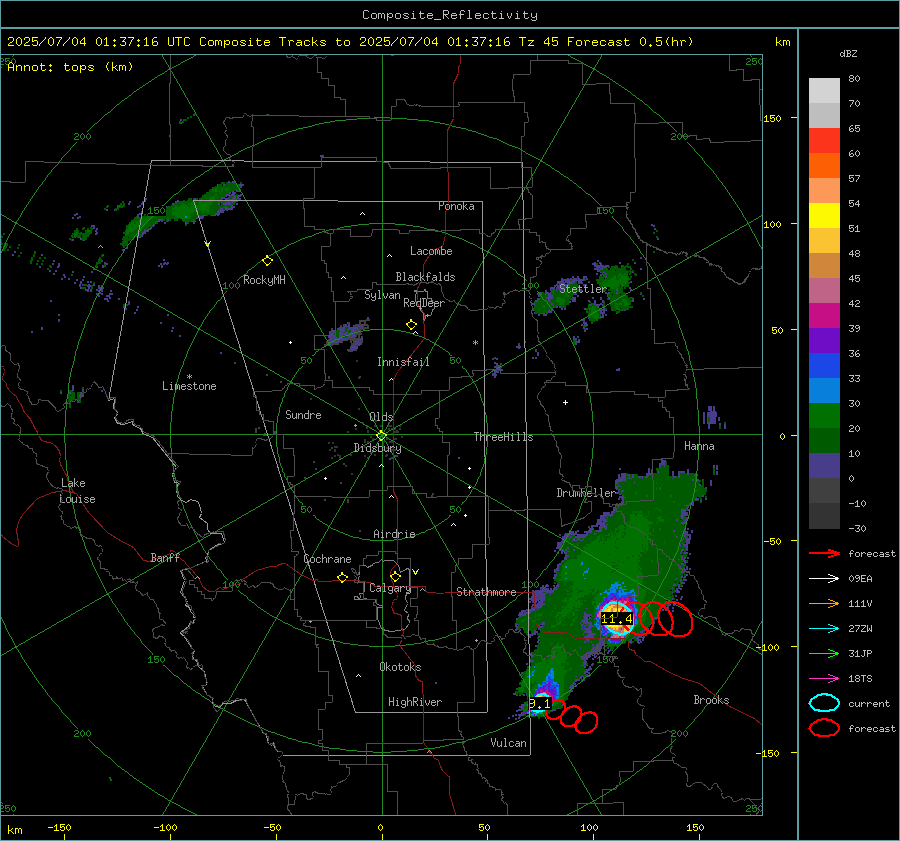Image resolution: width=900 pixels, height=841 pixels.
Task: Click the HighRiver town label
Action: 415,702
